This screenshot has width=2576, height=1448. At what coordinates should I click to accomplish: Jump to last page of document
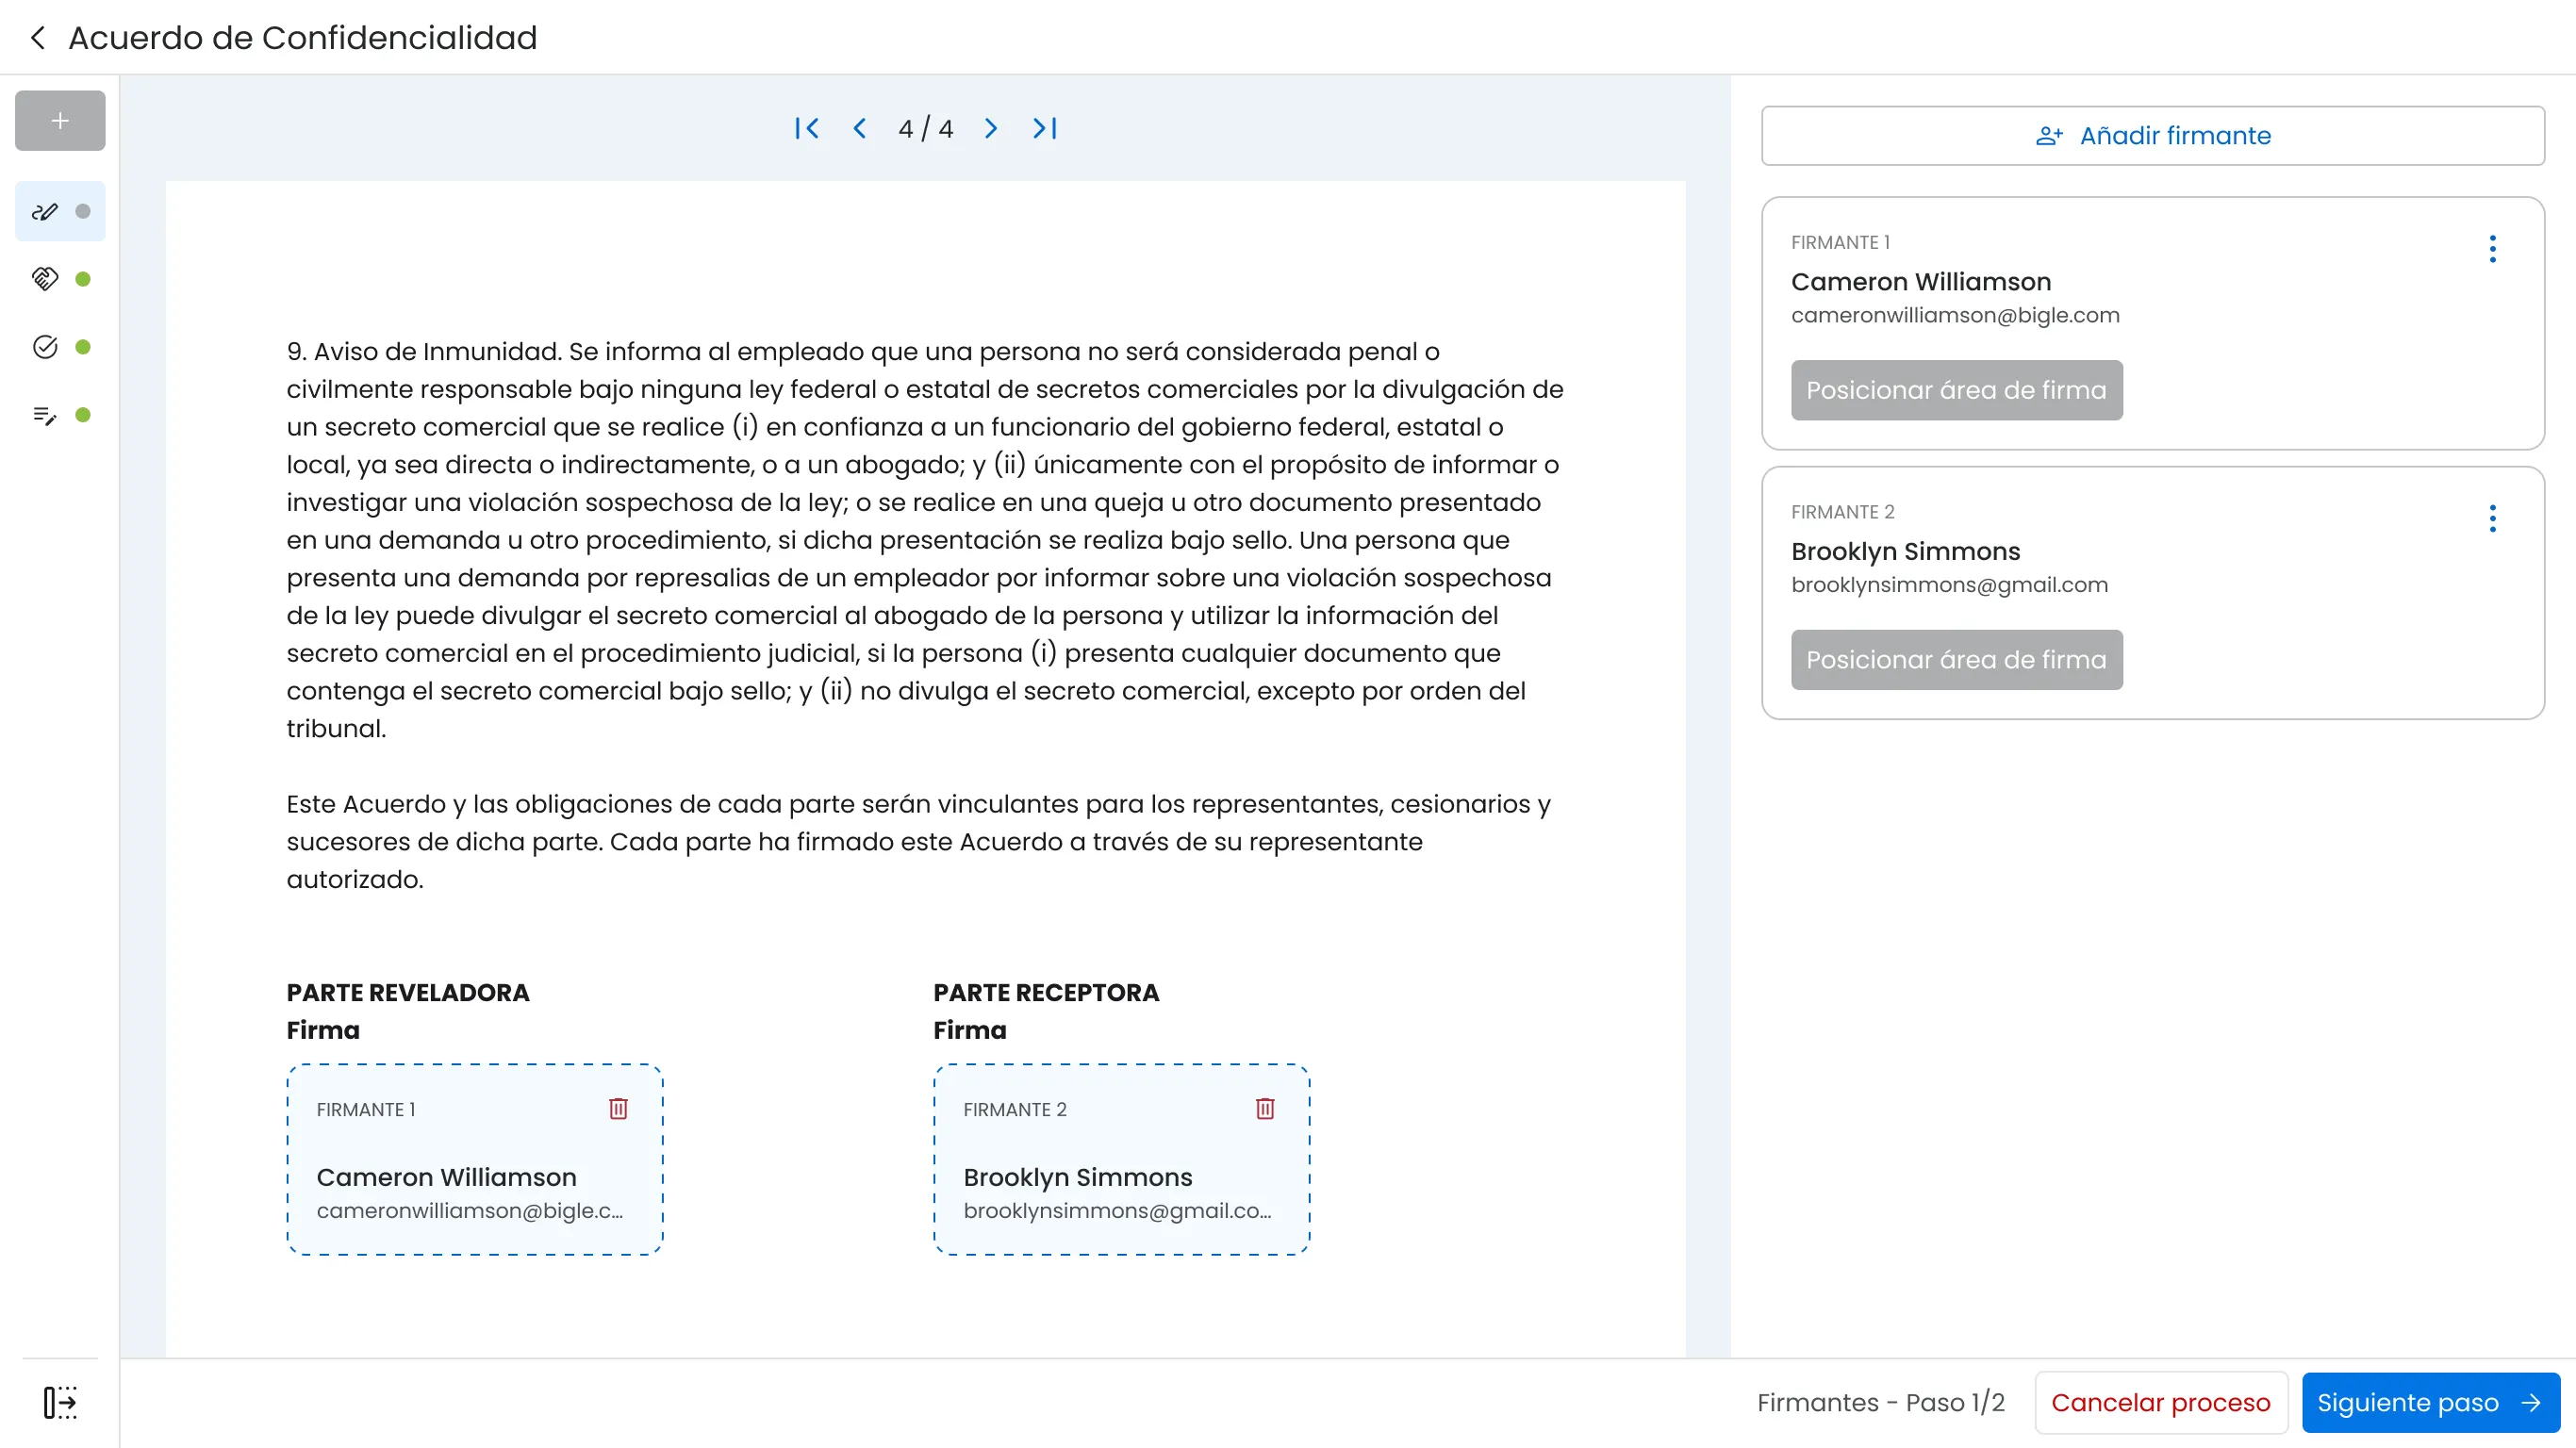coord(1044,129)
